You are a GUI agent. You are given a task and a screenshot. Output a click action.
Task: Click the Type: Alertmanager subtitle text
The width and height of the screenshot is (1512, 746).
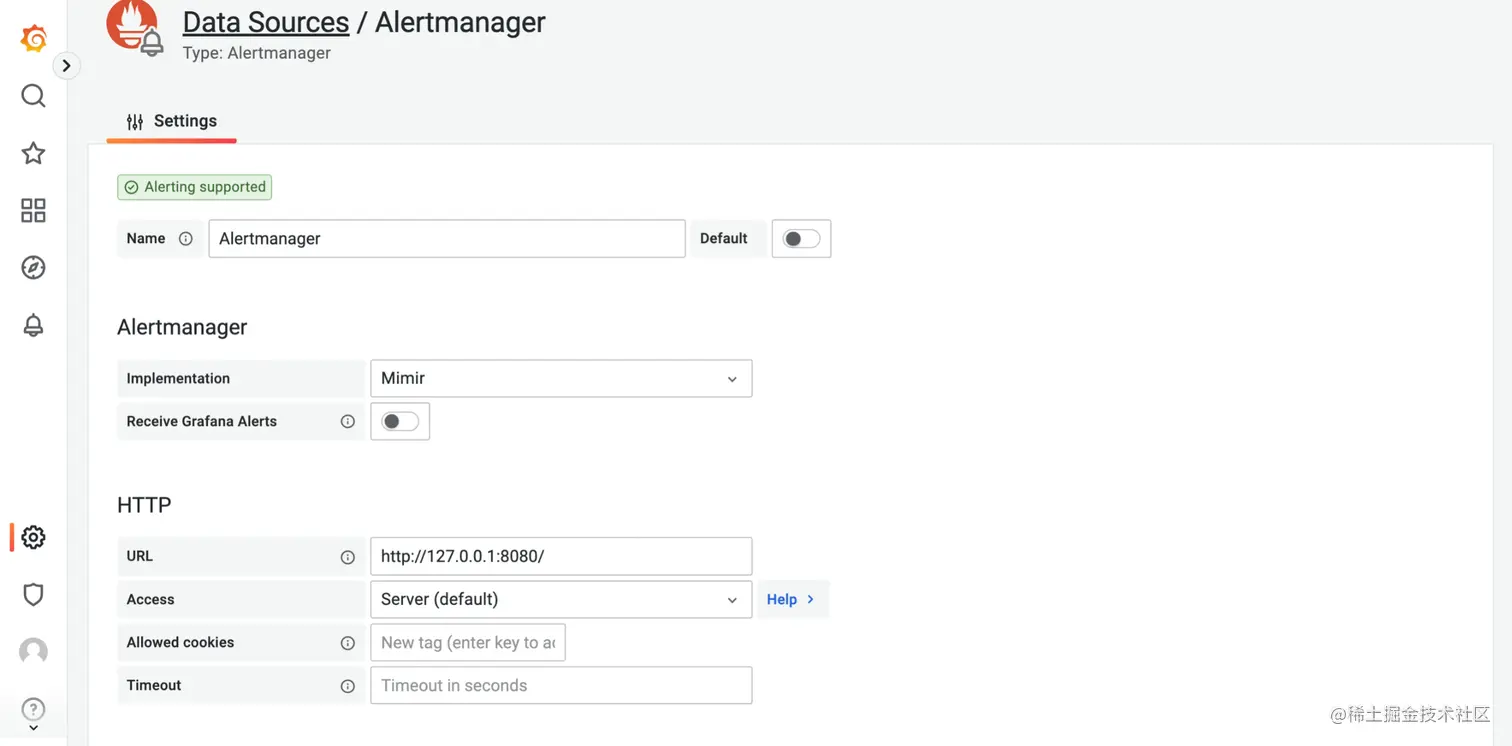[257, 53]
